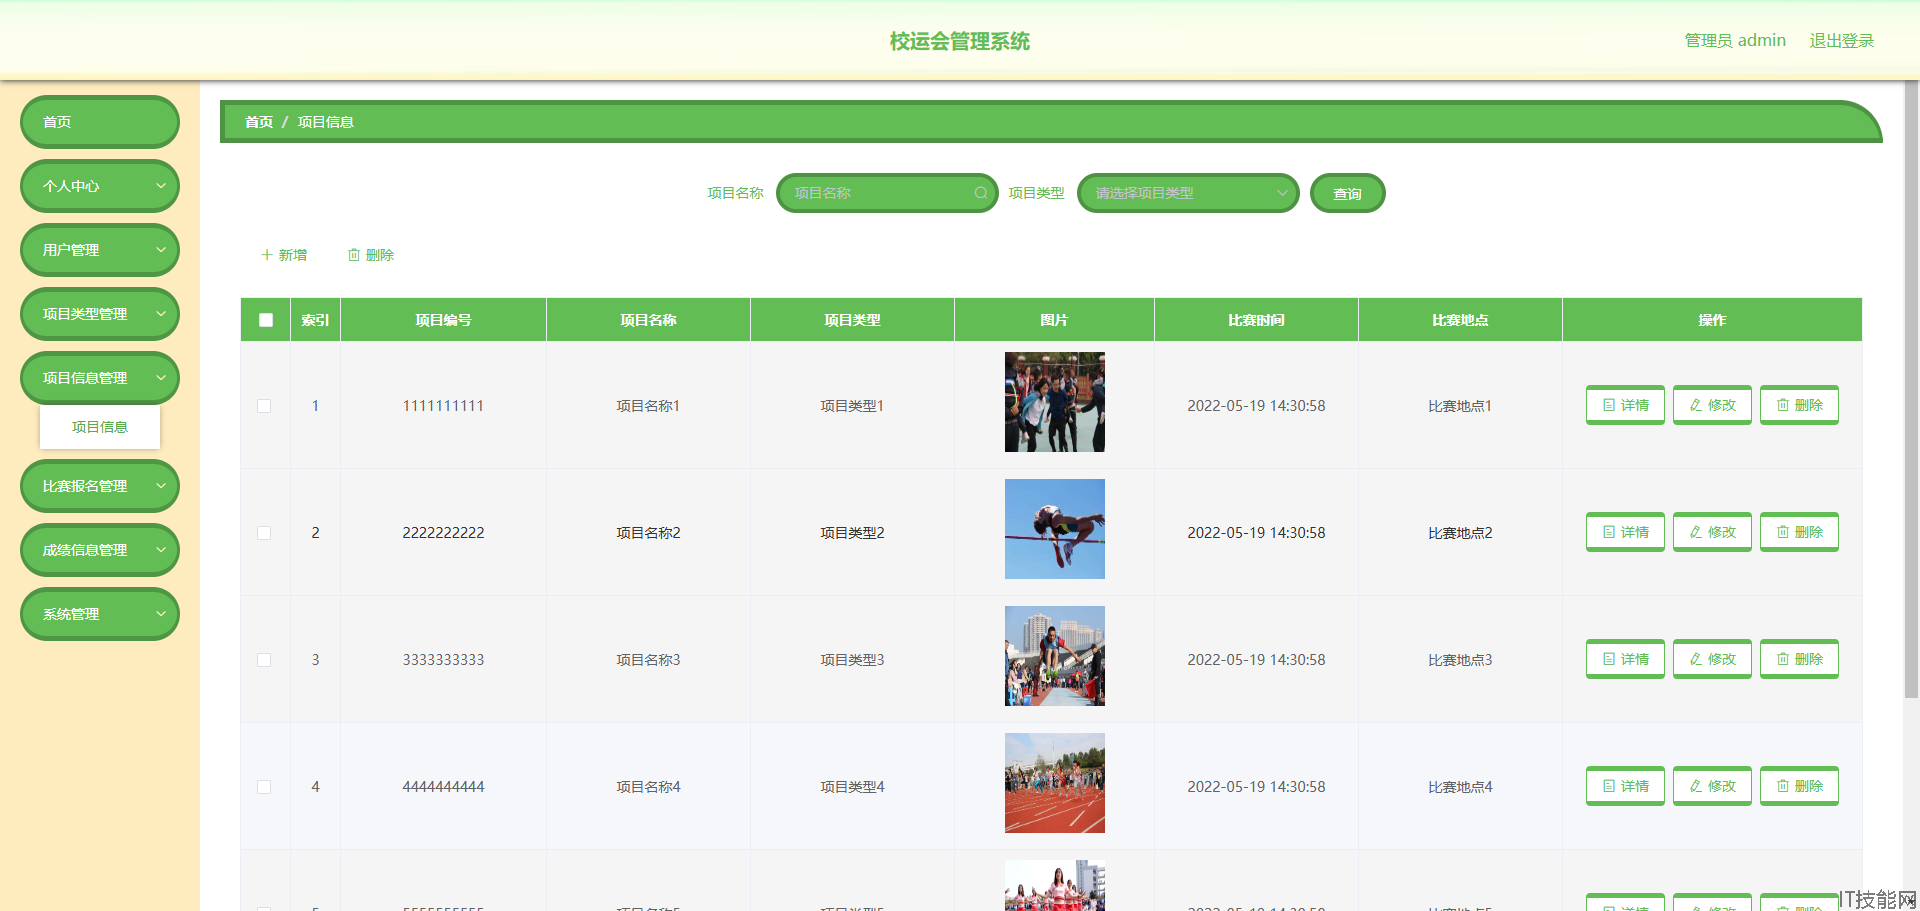The image size is (1920, 911).
Task: Click 首页 in the breadcrumb
Action: [x=259, y=122]
